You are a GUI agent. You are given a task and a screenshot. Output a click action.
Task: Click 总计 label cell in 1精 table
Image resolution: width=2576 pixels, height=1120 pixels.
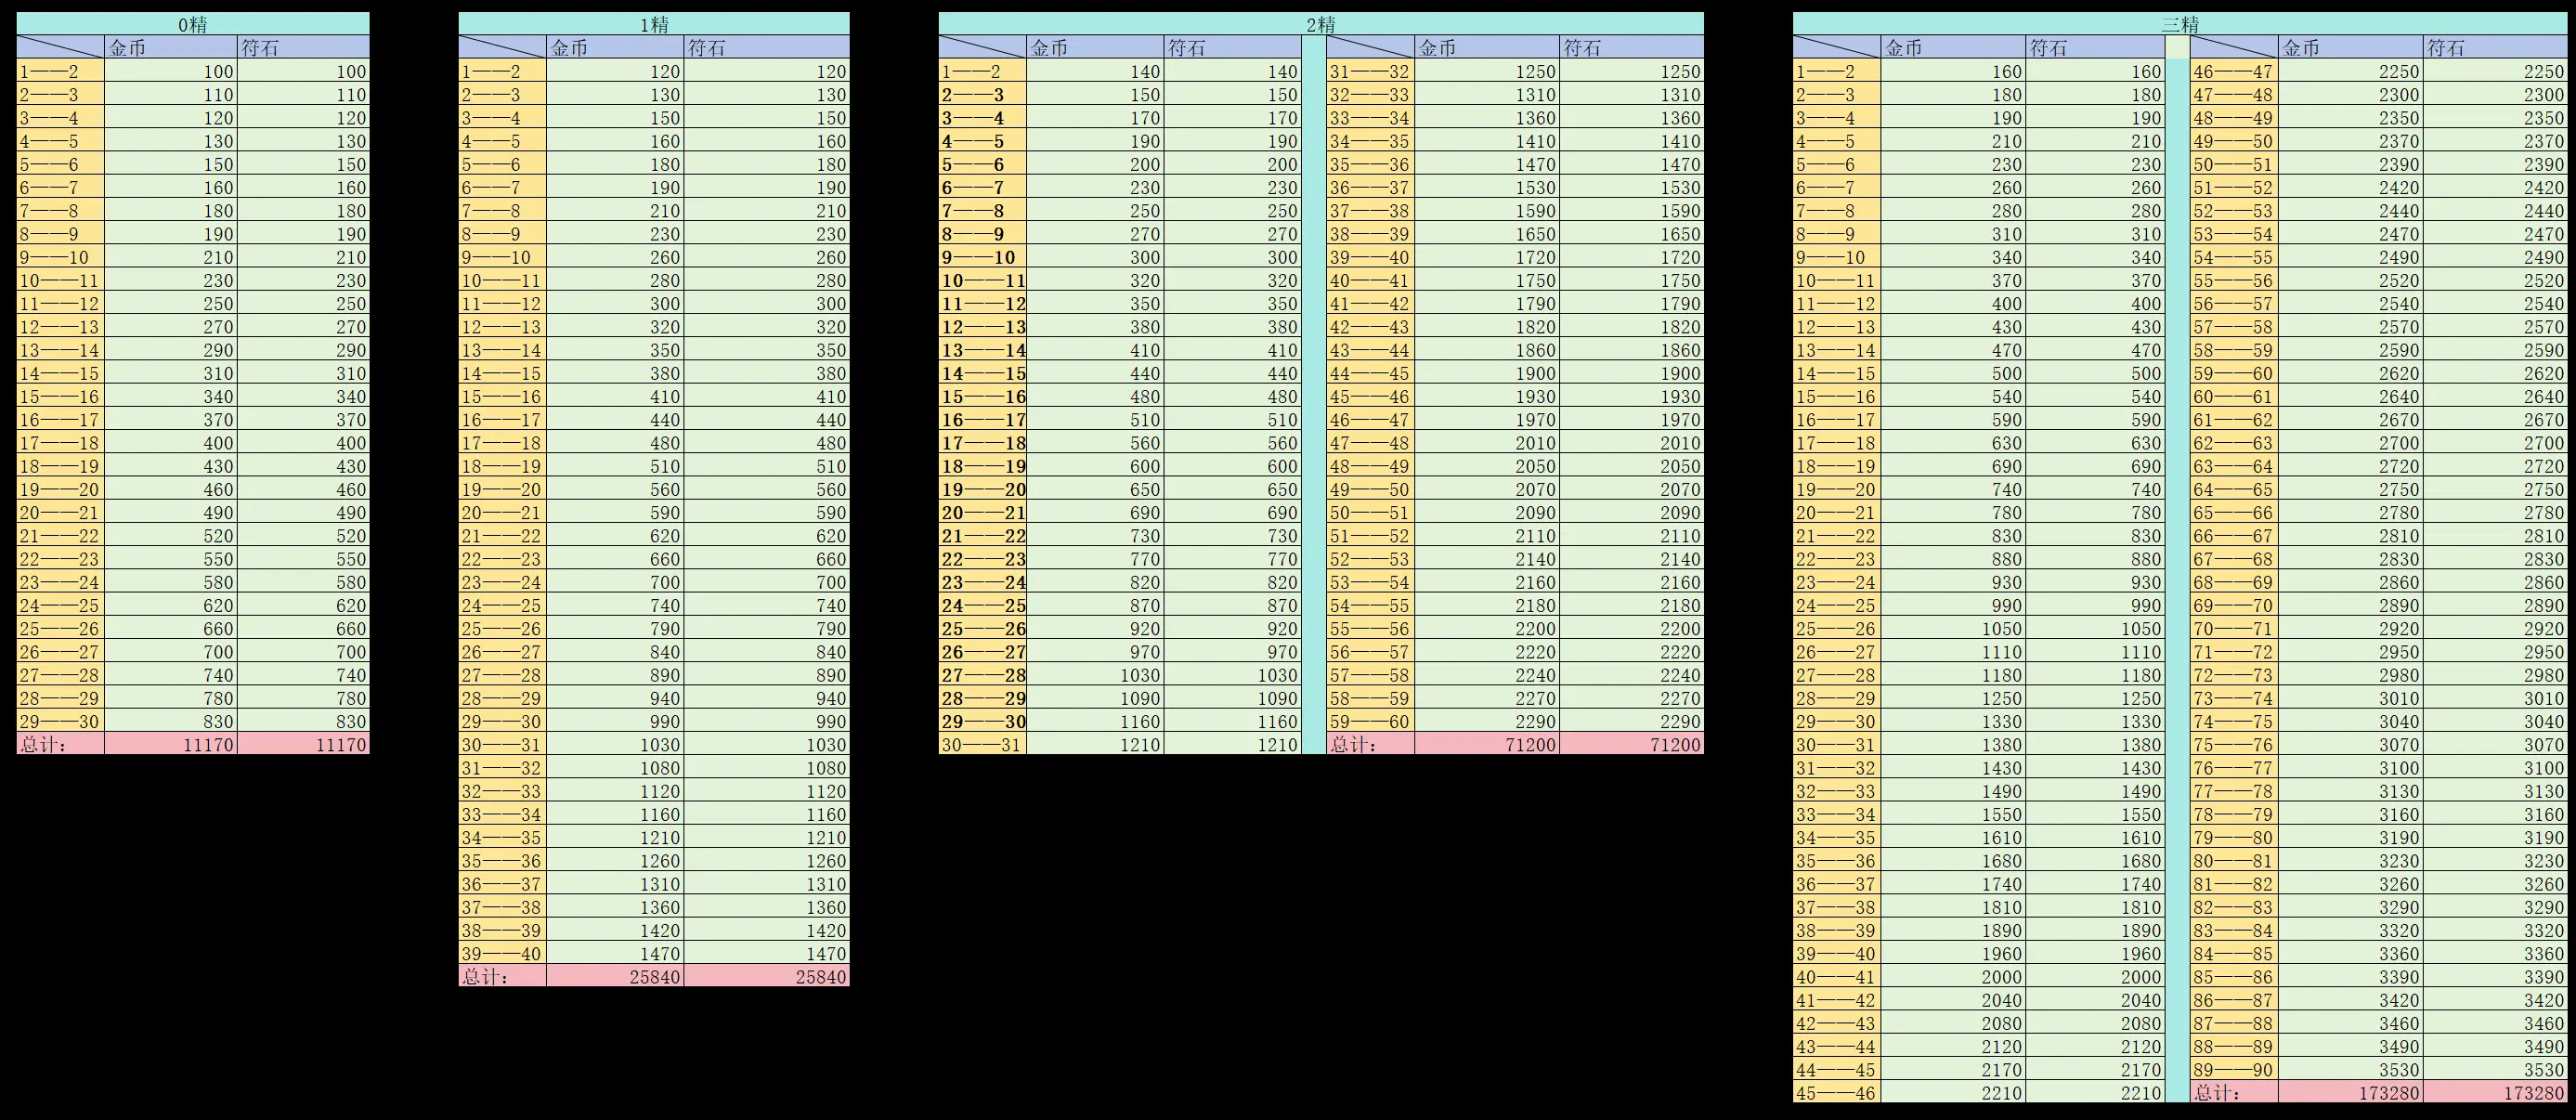point(502,977)
